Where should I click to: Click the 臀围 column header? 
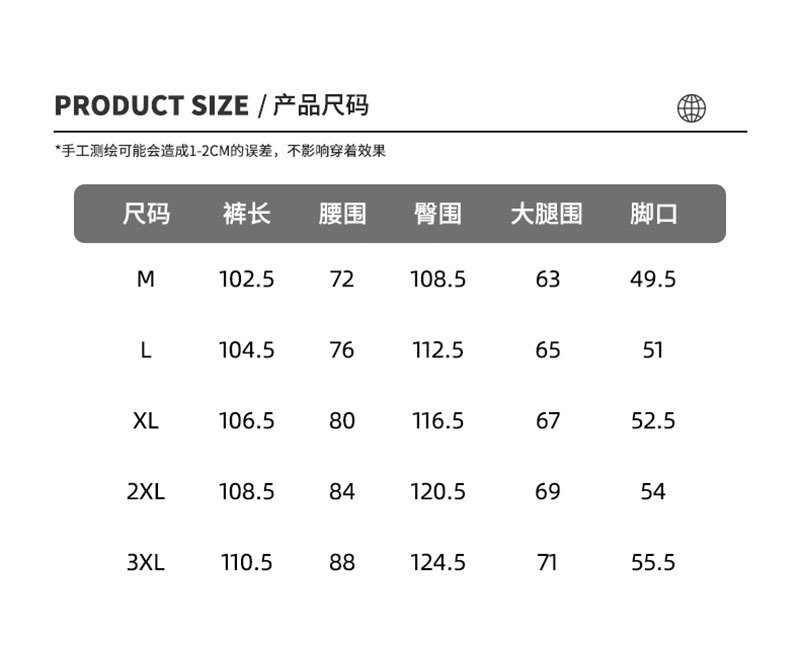[438, 213]
